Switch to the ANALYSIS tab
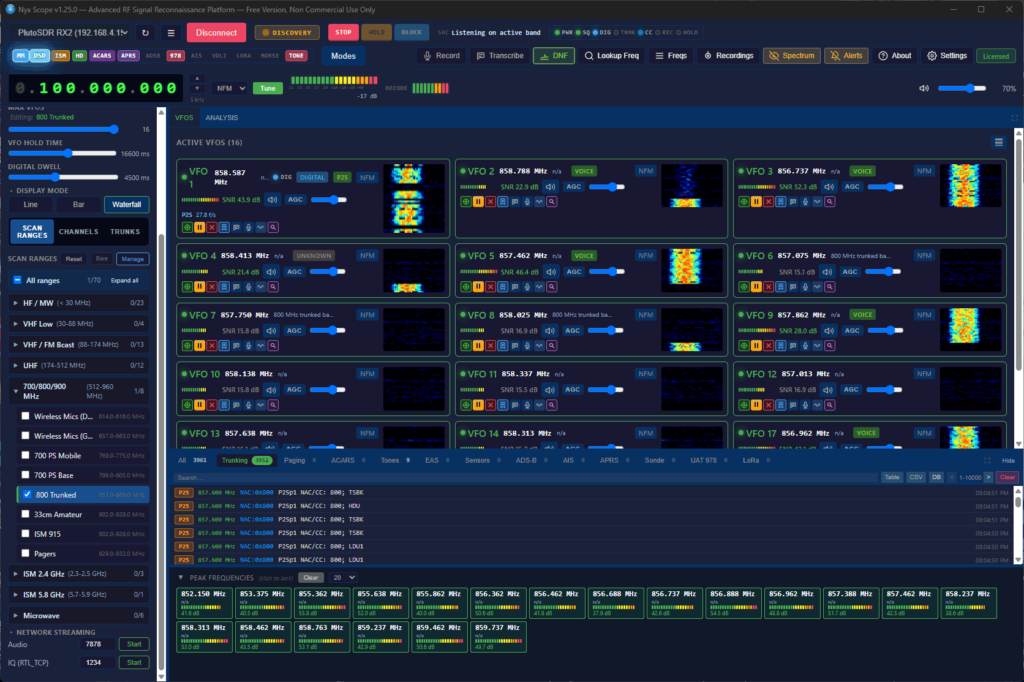The width and height of the screenshot is (1024, 682). (221, 118)
